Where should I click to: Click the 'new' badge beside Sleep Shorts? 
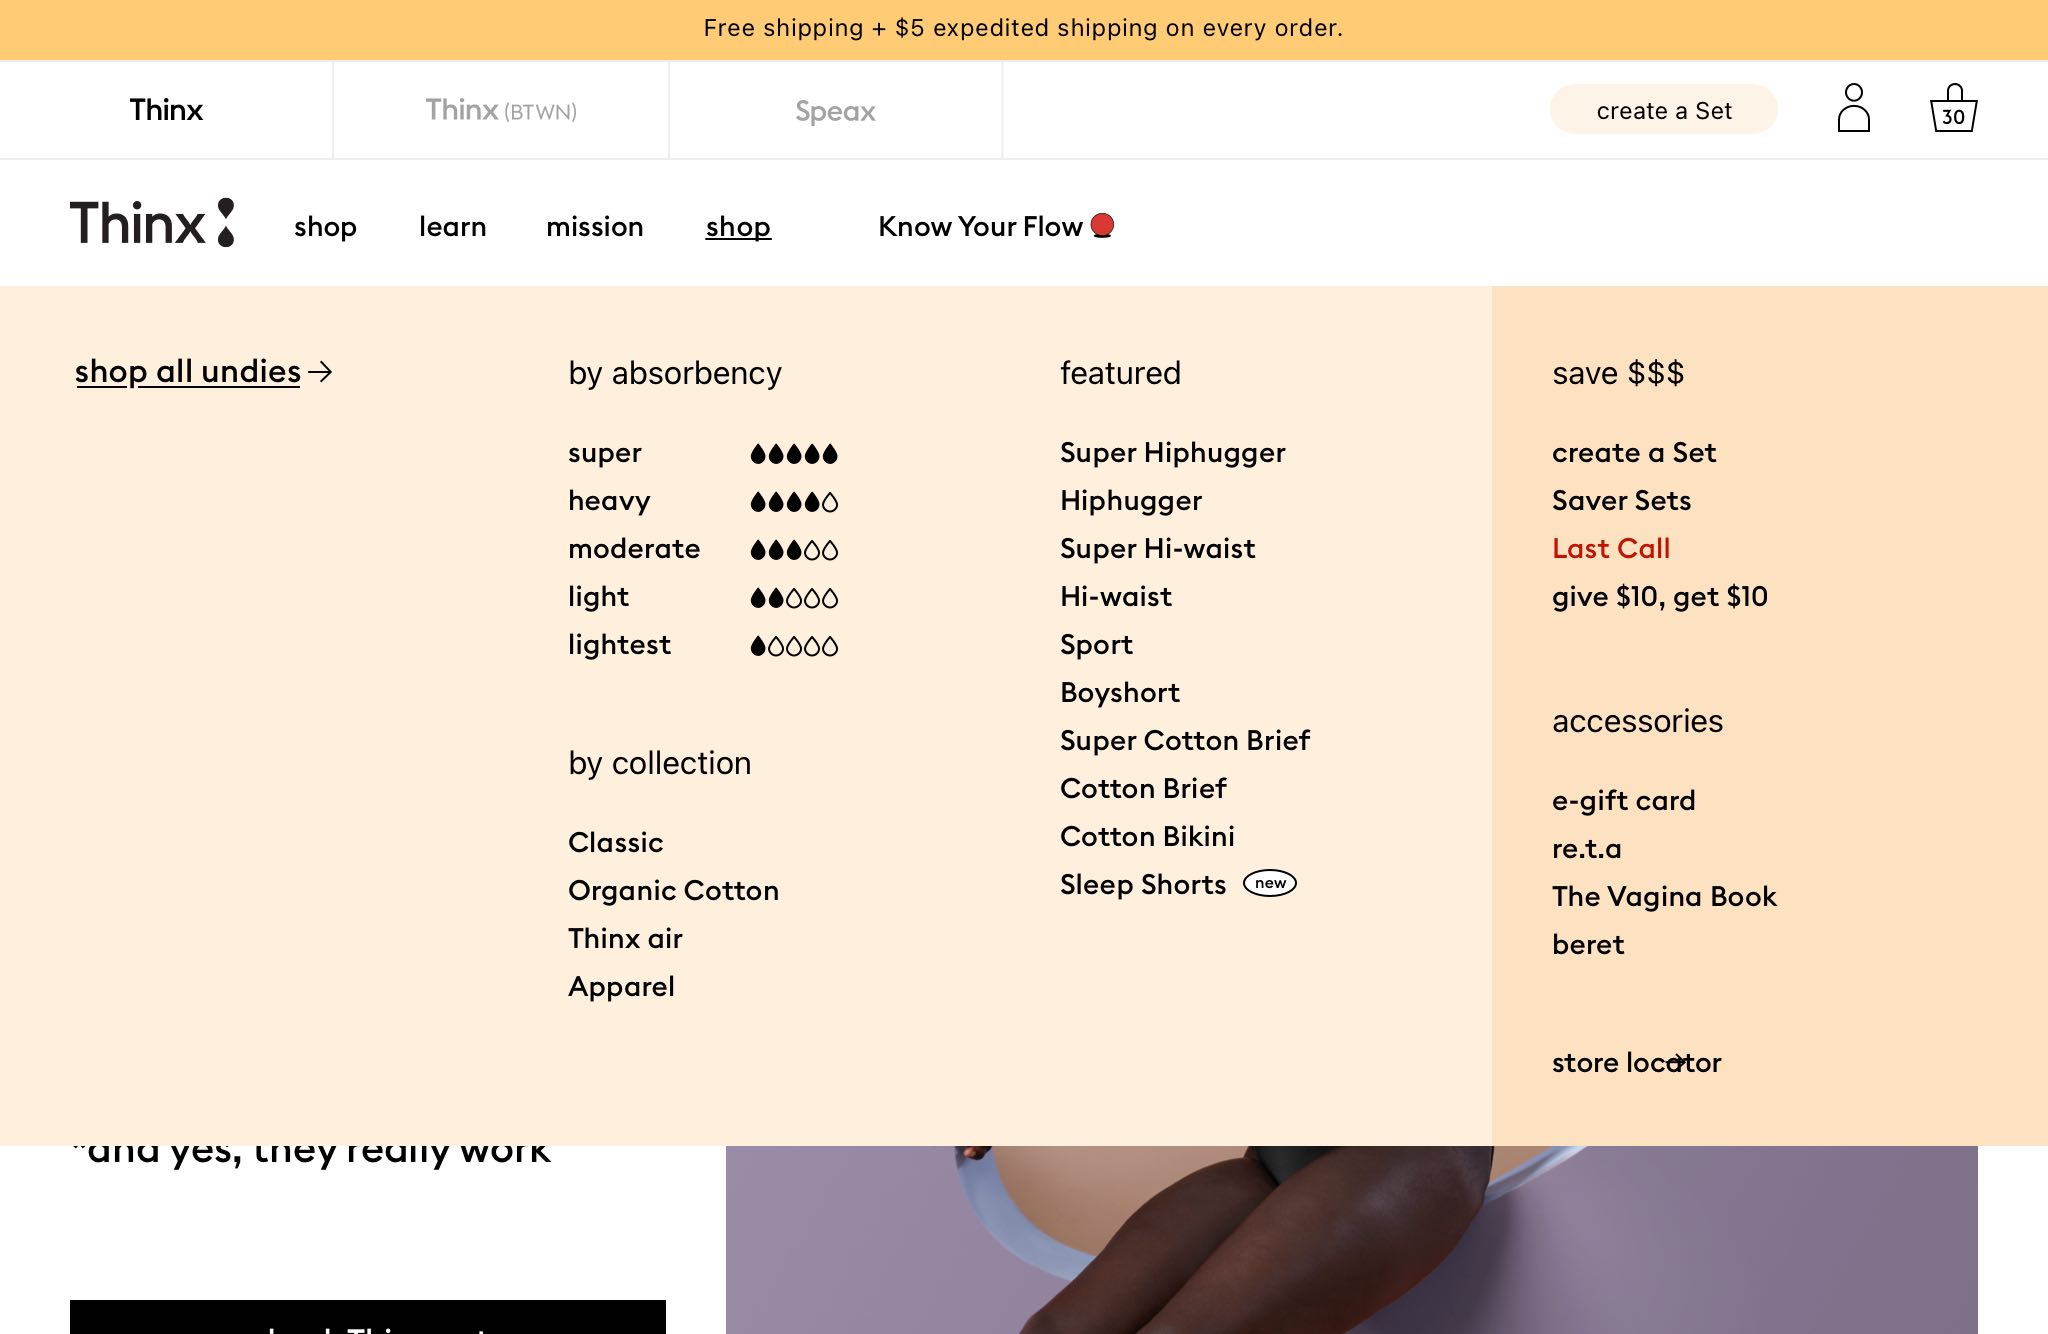click(x=1269, y=884)
